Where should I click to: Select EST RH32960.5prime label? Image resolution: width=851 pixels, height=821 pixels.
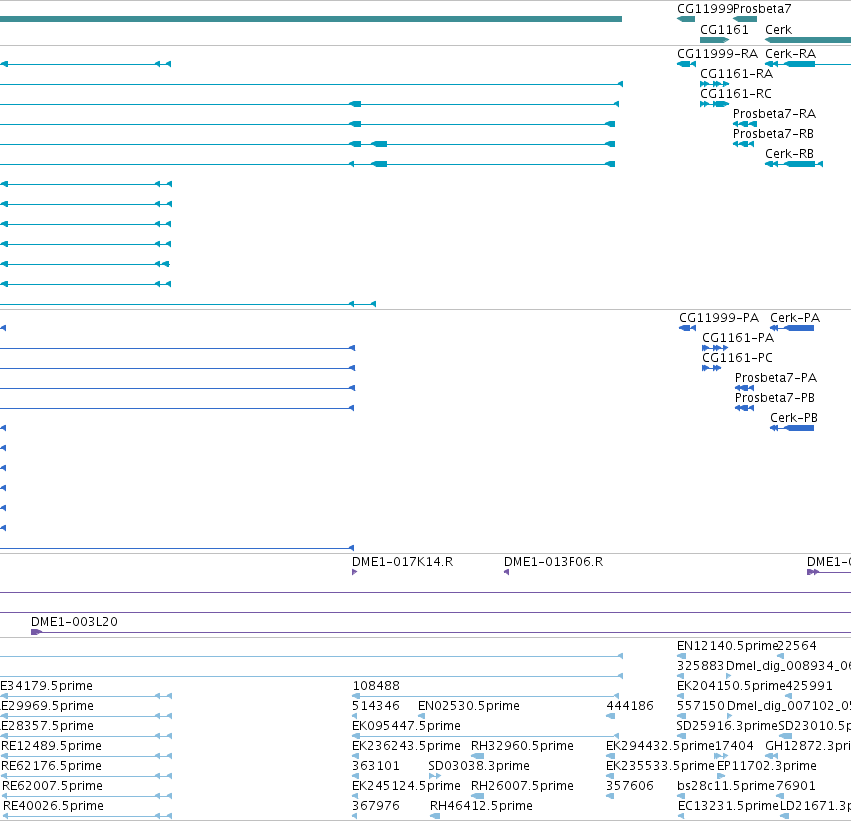click(522, 746)
